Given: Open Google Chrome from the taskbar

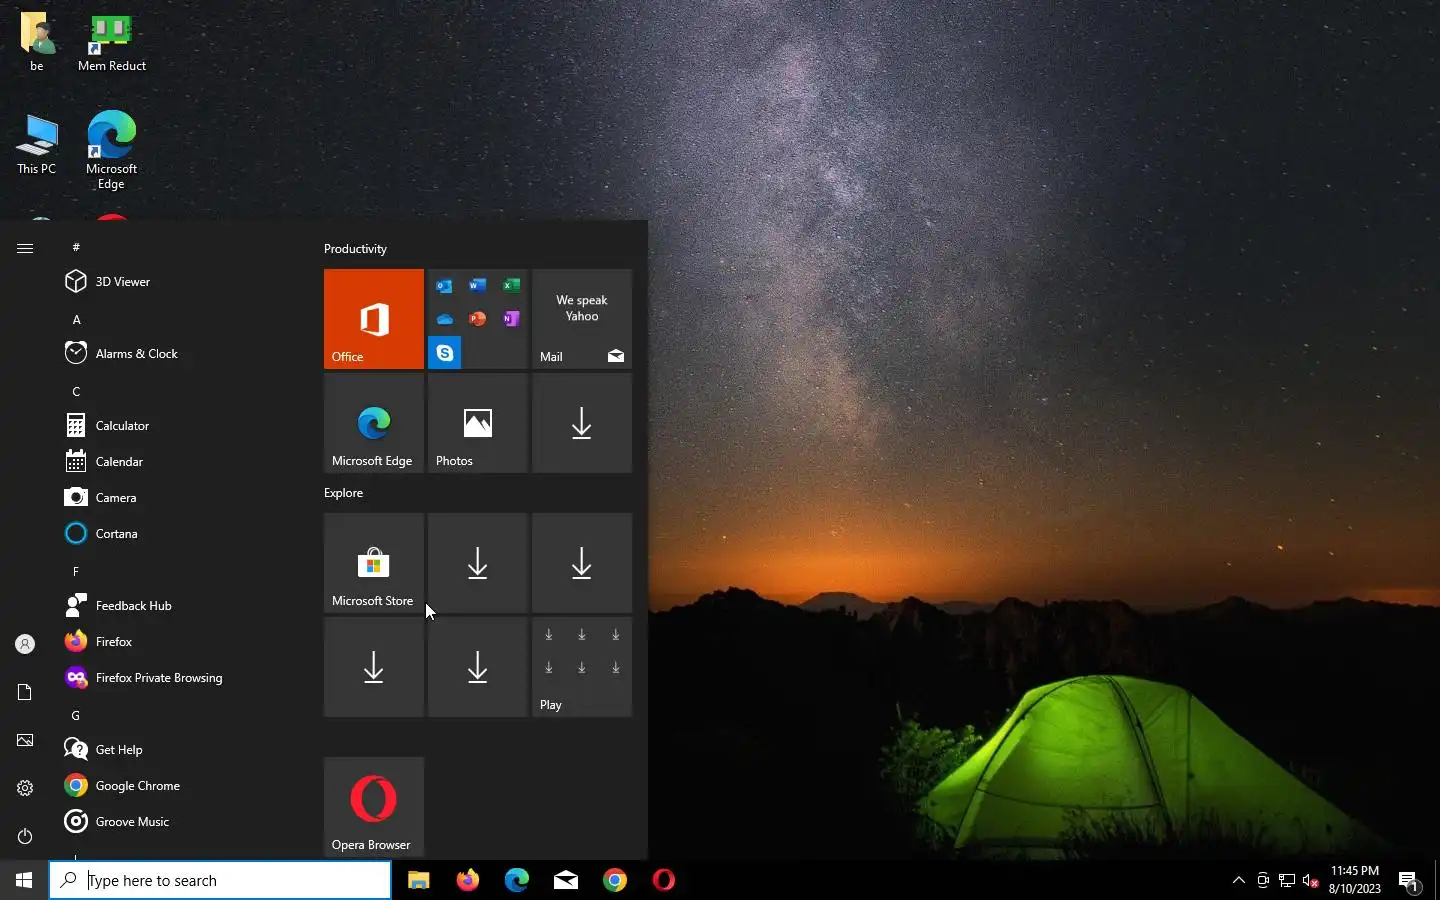Looking at the screenshot, I should 614,880.
